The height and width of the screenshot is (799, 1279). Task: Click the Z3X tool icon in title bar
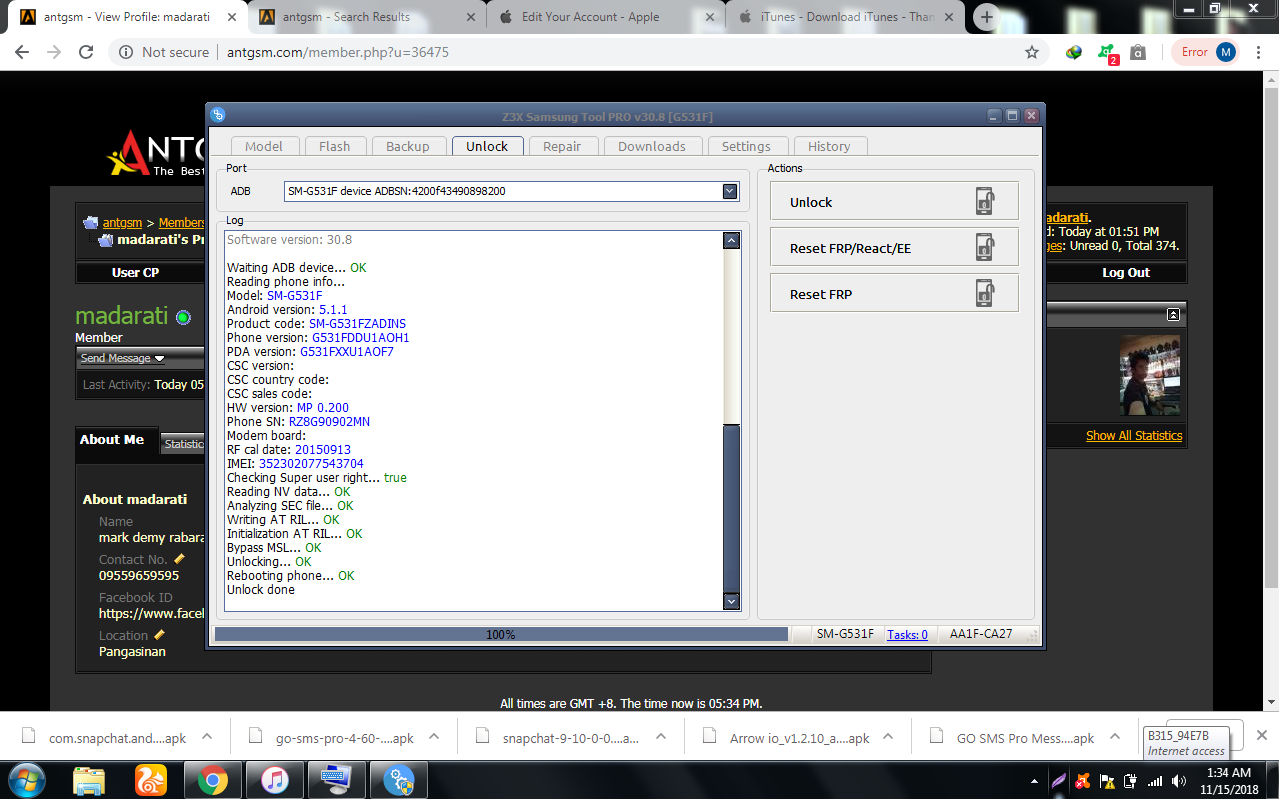click(218, 115)
